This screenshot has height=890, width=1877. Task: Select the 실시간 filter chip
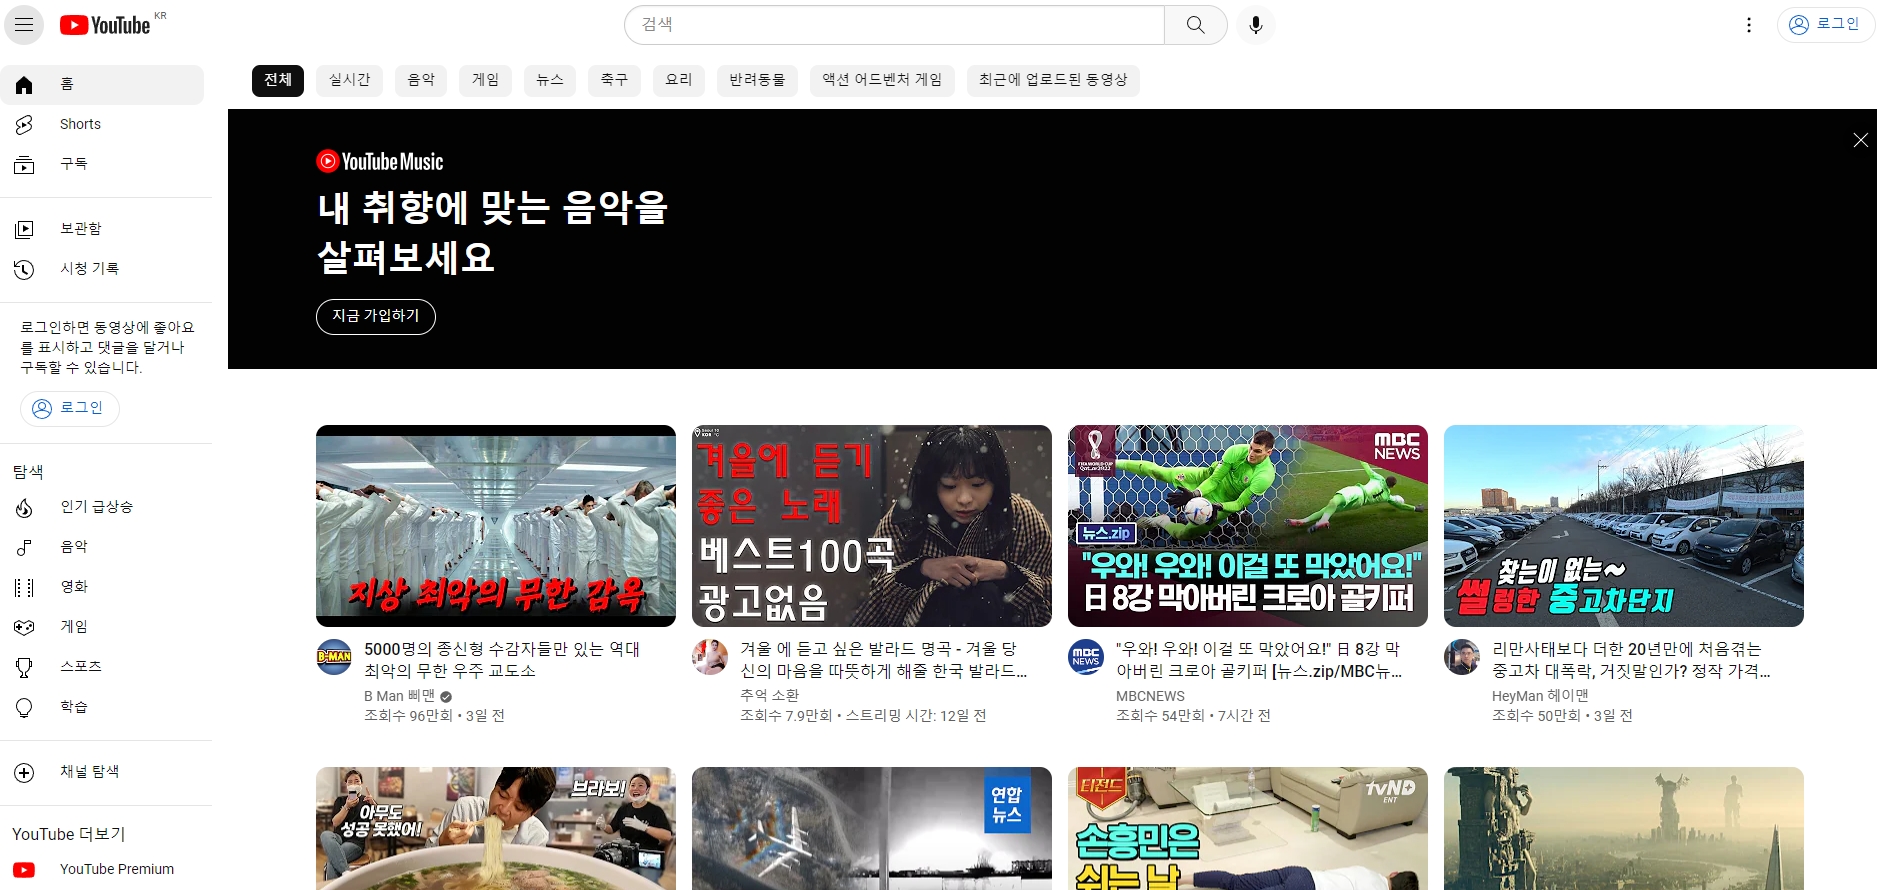click(x=350, y=80)
